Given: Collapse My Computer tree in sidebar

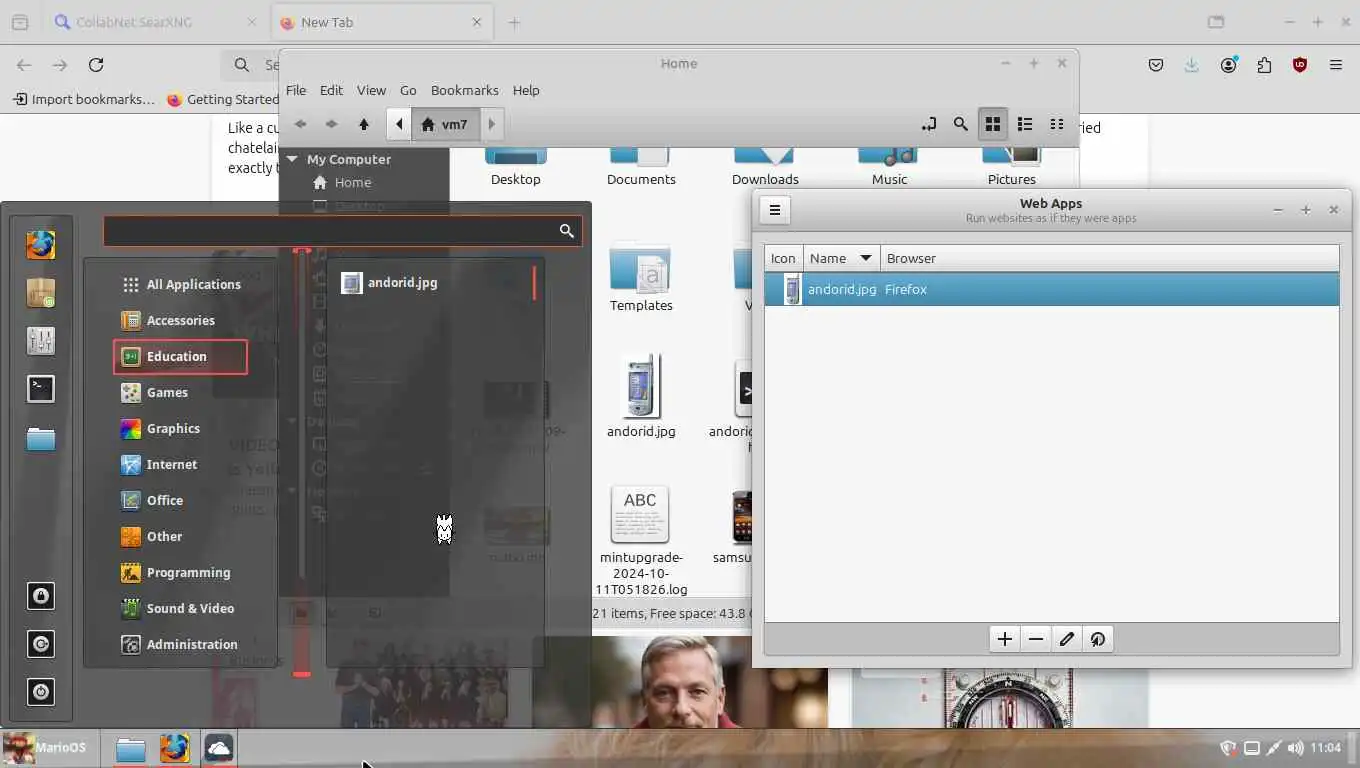Looking at the screenshot, I should point(293,159).
